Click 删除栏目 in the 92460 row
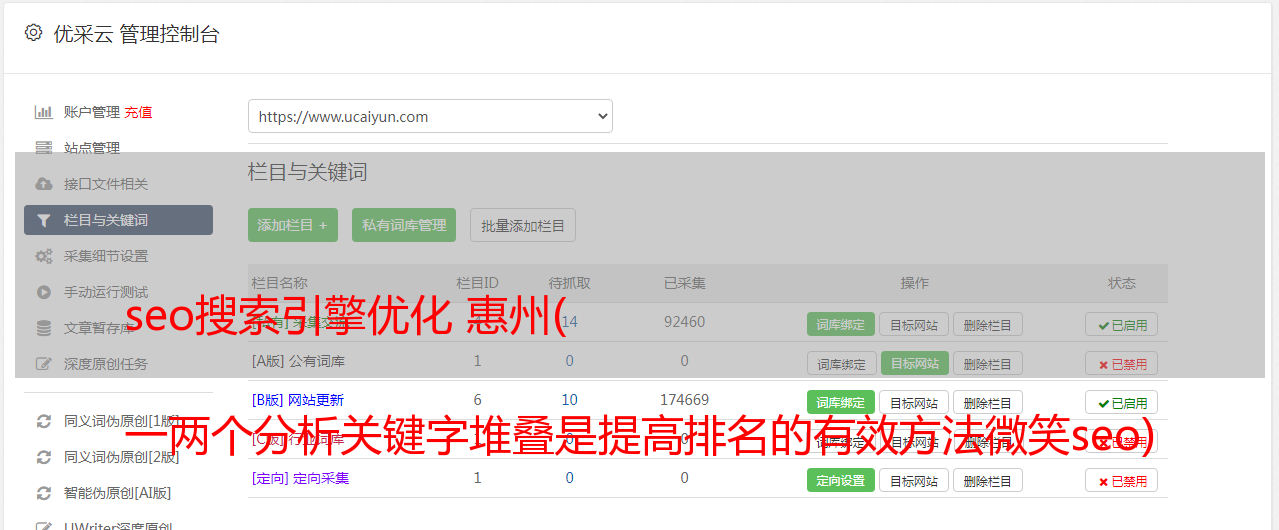 click(x=987, y=324)
